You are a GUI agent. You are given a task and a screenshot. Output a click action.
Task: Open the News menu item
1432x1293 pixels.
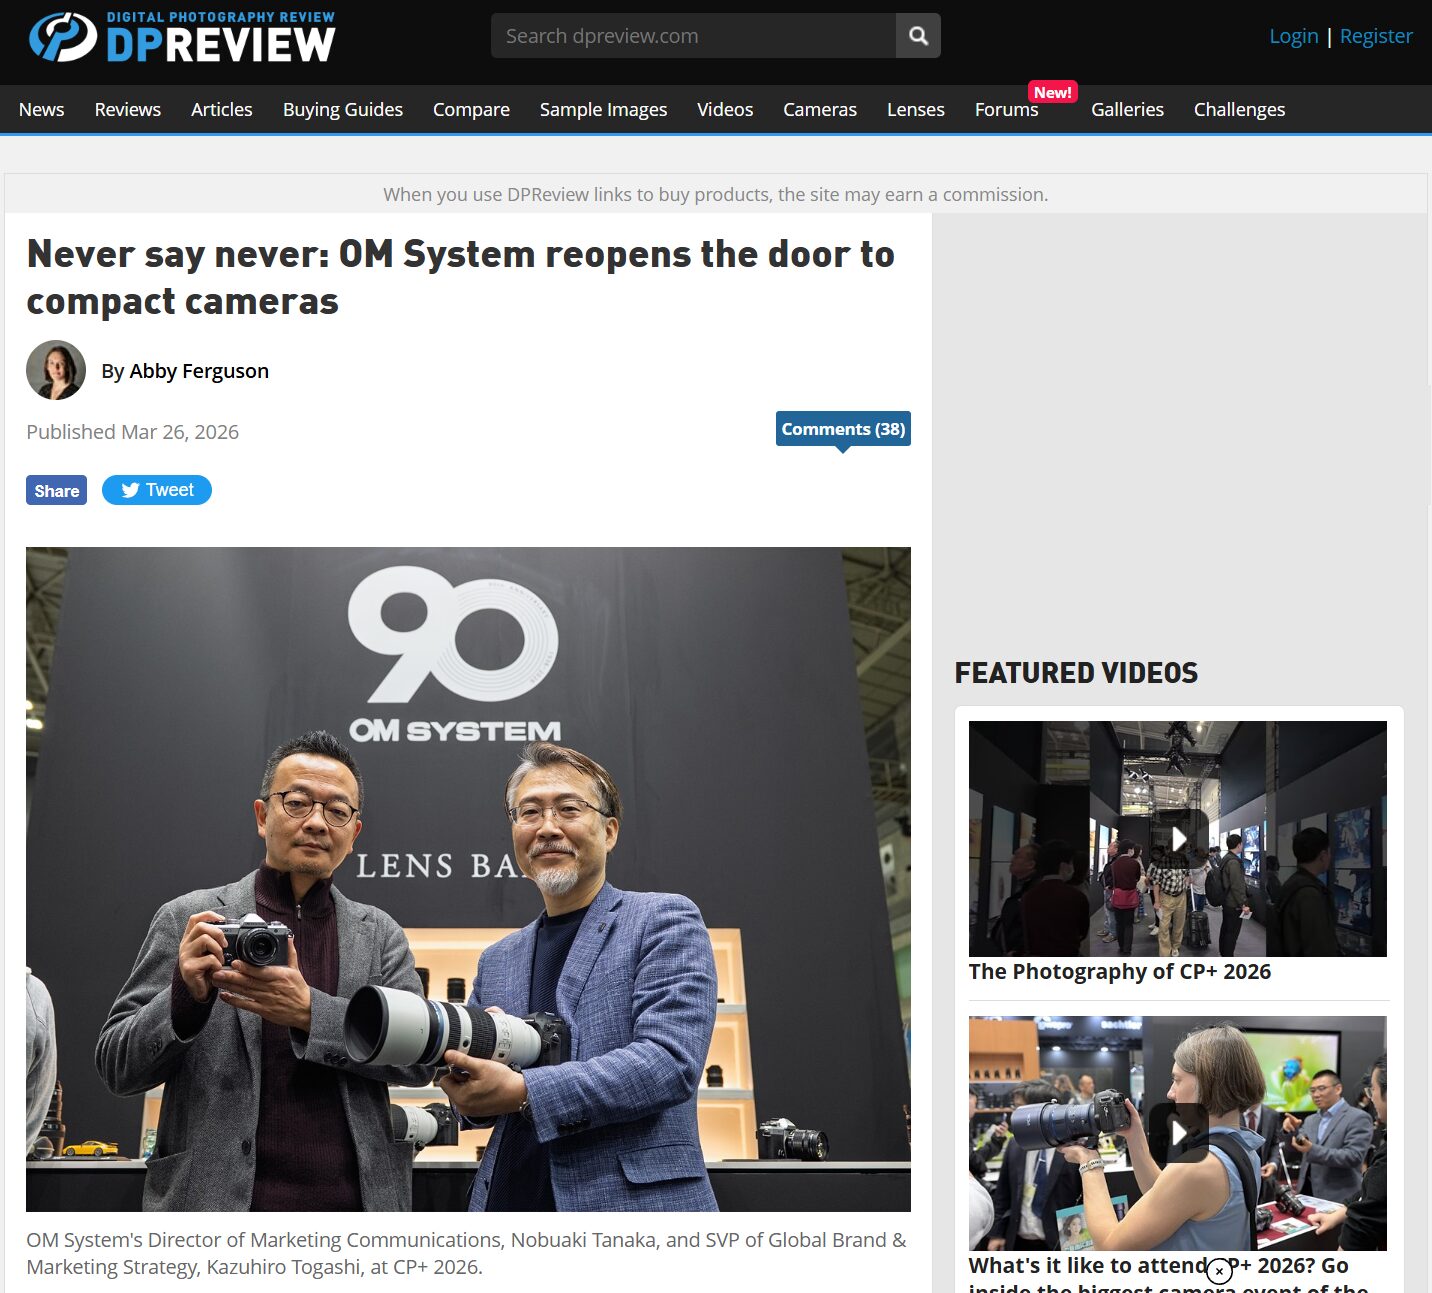tap(41, 110)
